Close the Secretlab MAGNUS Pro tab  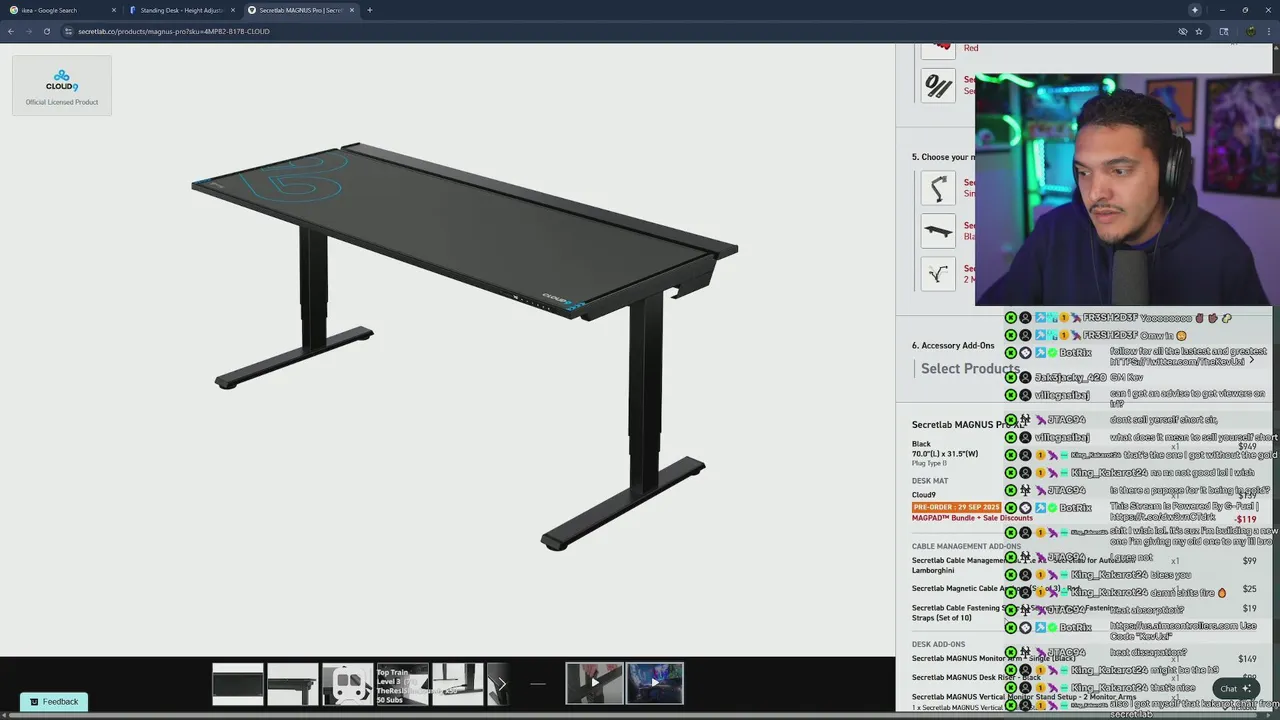tap(352, 10)
